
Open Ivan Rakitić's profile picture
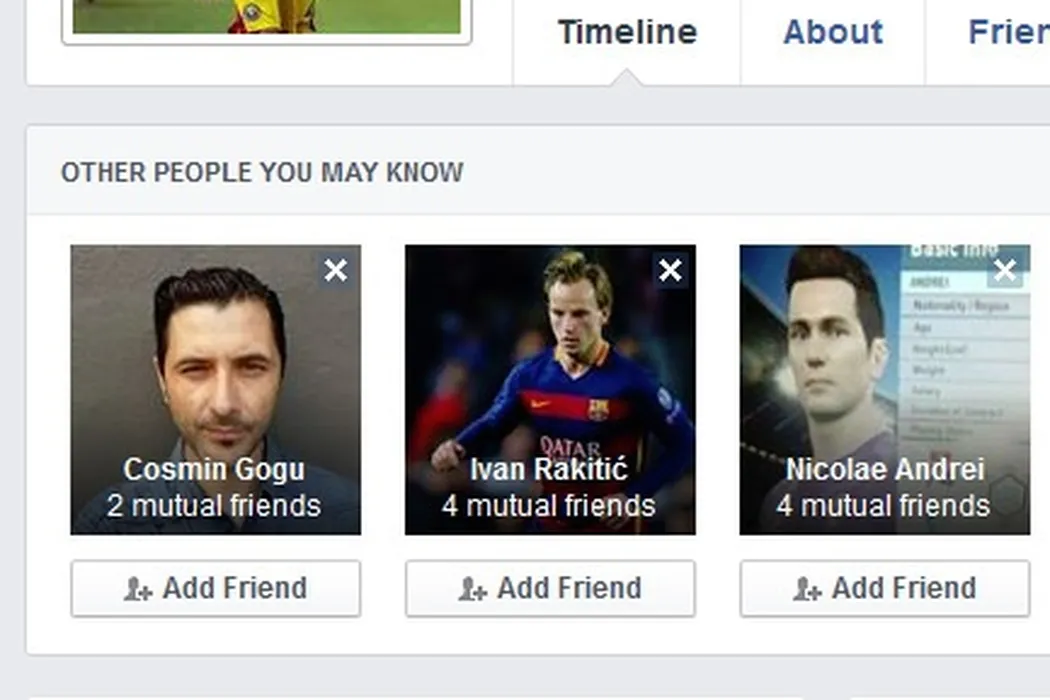coord(550,360)
